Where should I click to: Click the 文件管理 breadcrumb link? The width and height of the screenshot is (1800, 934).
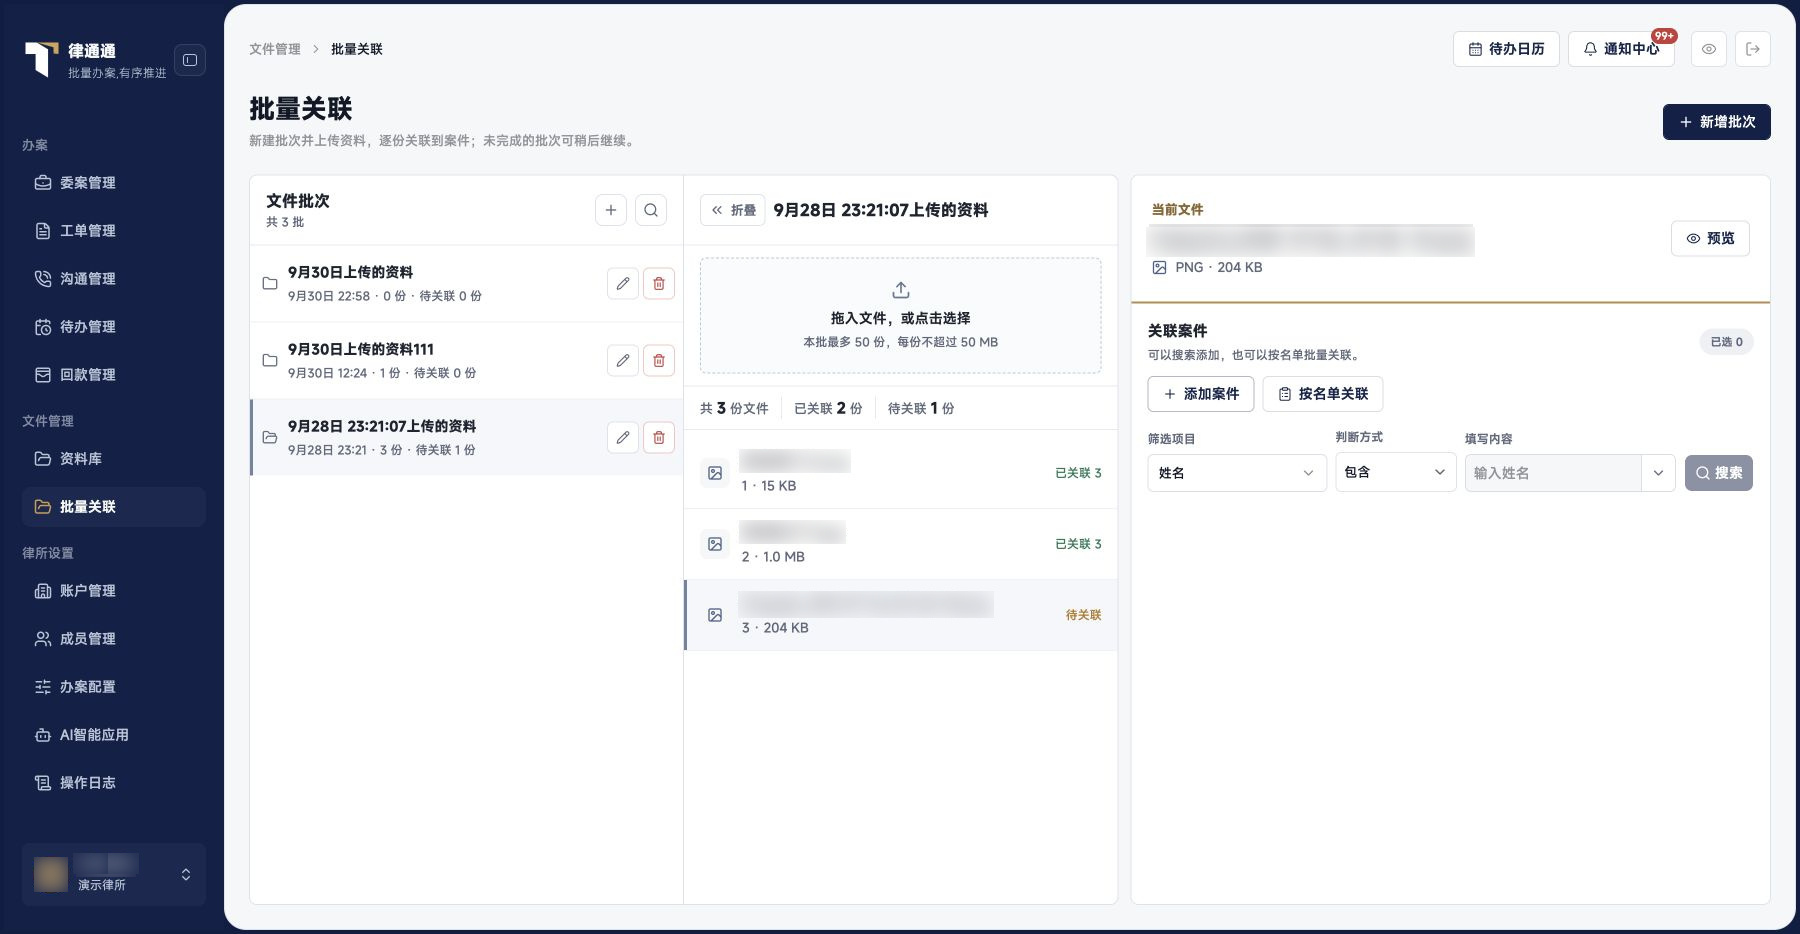point(275,49)
